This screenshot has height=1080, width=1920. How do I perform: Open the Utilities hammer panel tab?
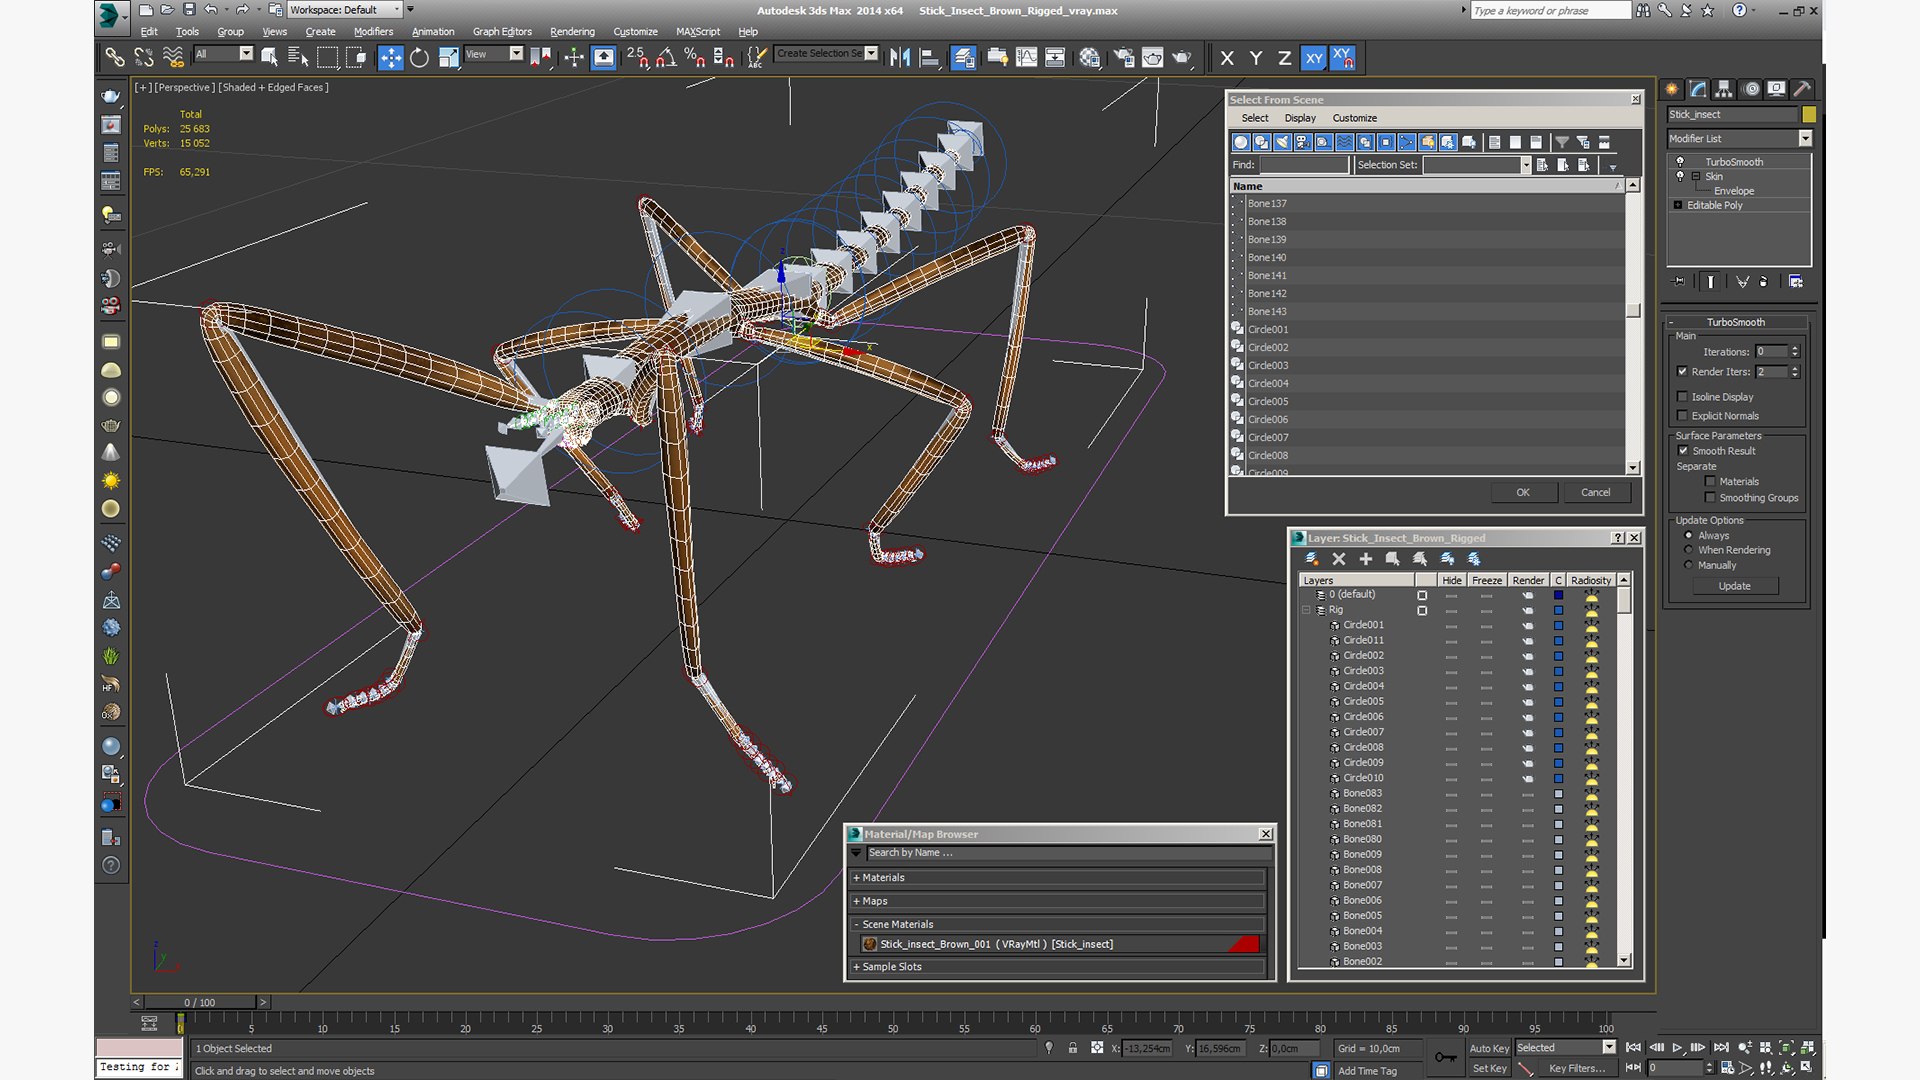pos(1802,89)
